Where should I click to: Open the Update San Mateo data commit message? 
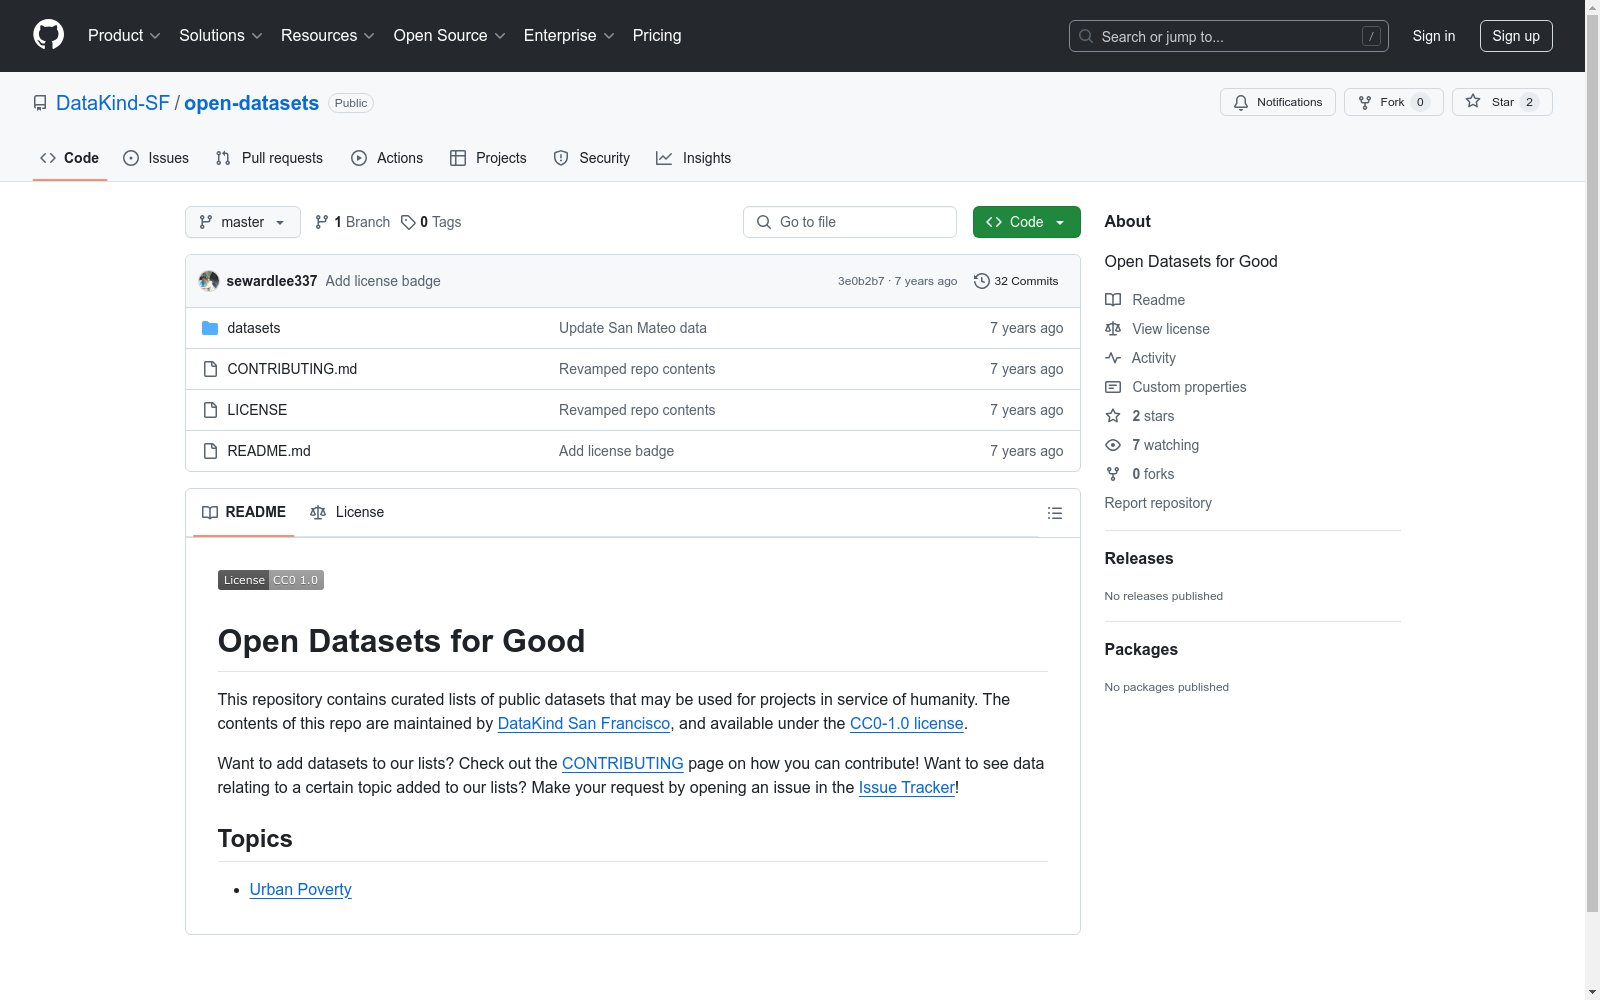click(633, 328)
